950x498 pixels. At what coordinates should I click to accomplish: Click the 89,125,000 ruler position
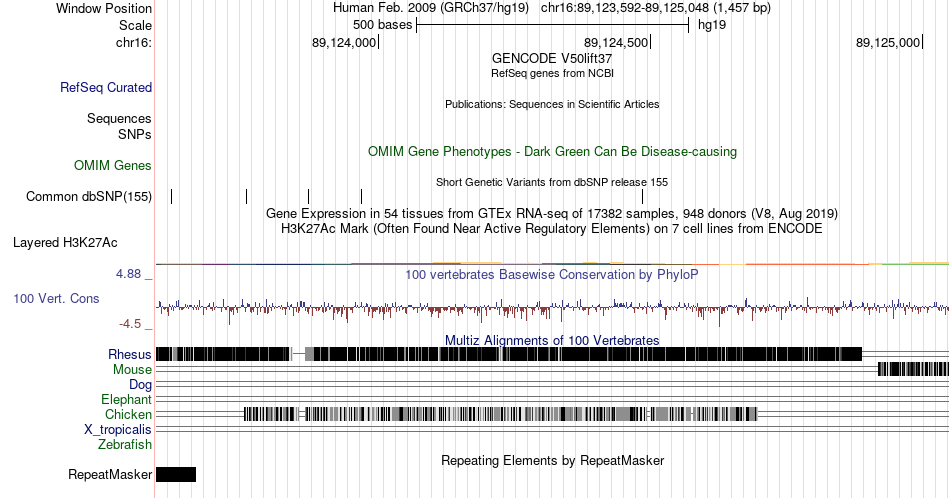(888, 42)
